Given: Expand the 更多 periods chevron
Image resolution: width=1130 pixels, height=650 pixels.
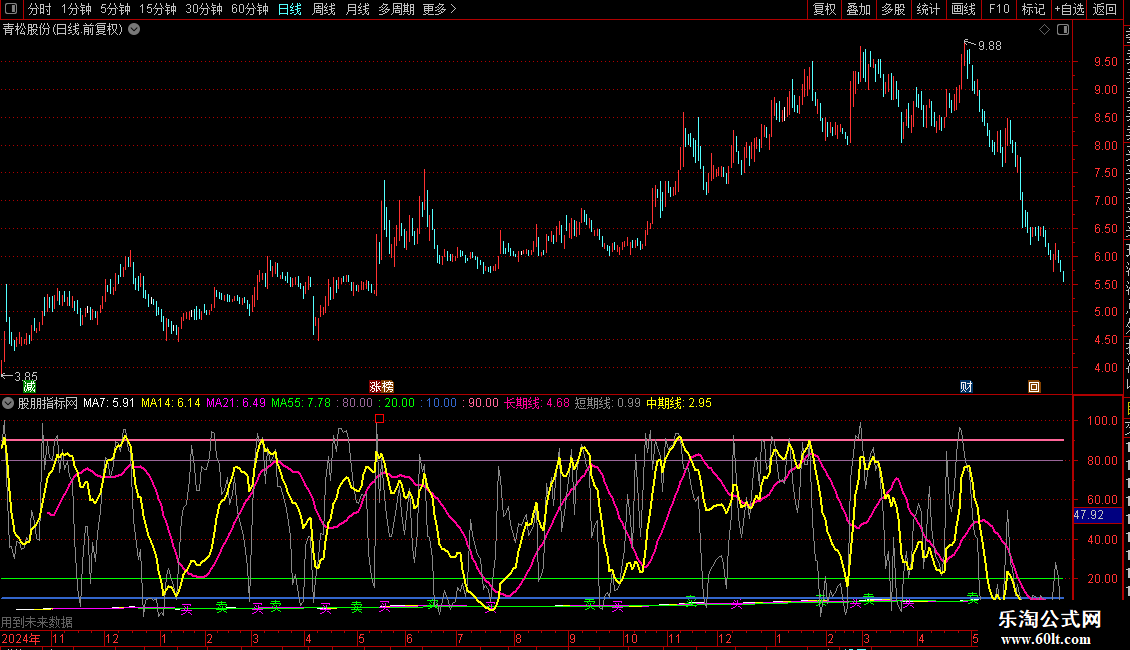Looking at the screenshot, I should tap(453, 9).
